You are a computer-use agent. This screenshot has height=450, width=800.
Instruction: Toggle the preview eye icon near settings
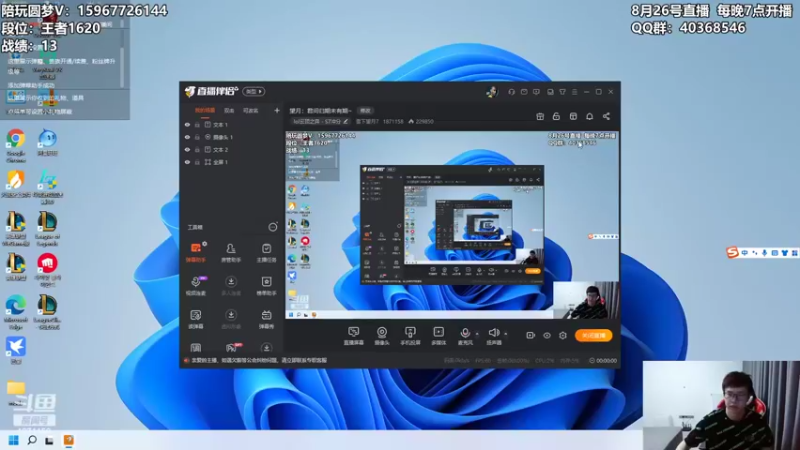547,335
